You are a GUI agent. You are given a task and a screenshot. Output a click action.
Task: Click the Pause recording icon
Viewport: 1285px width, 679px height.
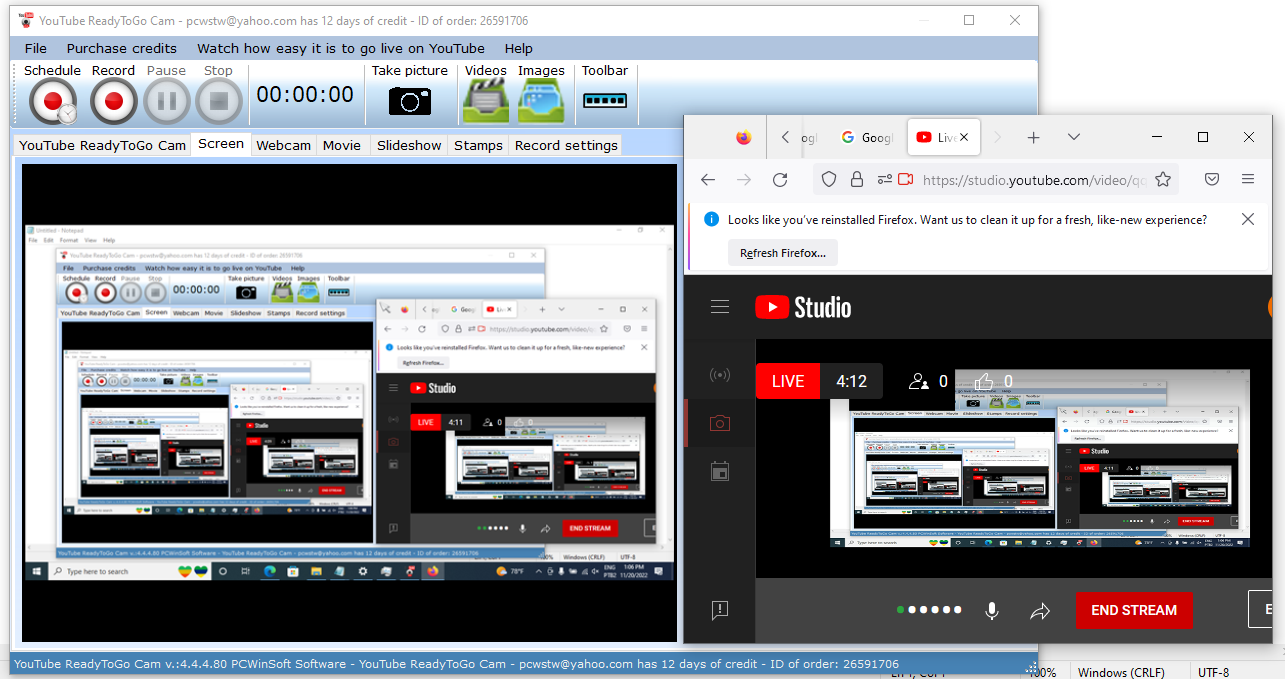tap(166, 101)
